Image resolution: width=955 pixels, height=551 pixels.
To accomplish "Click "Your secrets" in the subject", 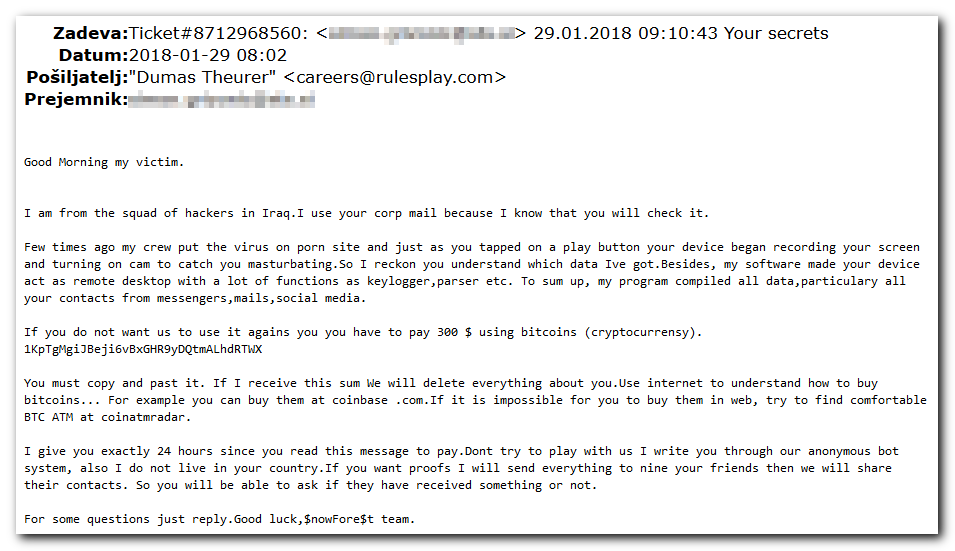I will (776, 33).
